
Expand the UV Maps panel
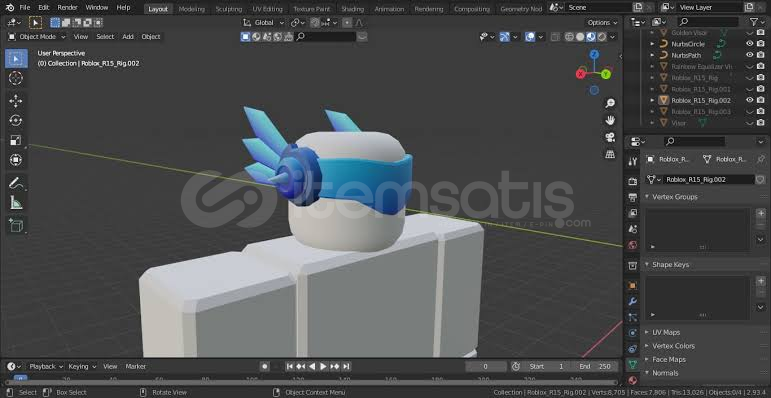[x=666, y=332]
